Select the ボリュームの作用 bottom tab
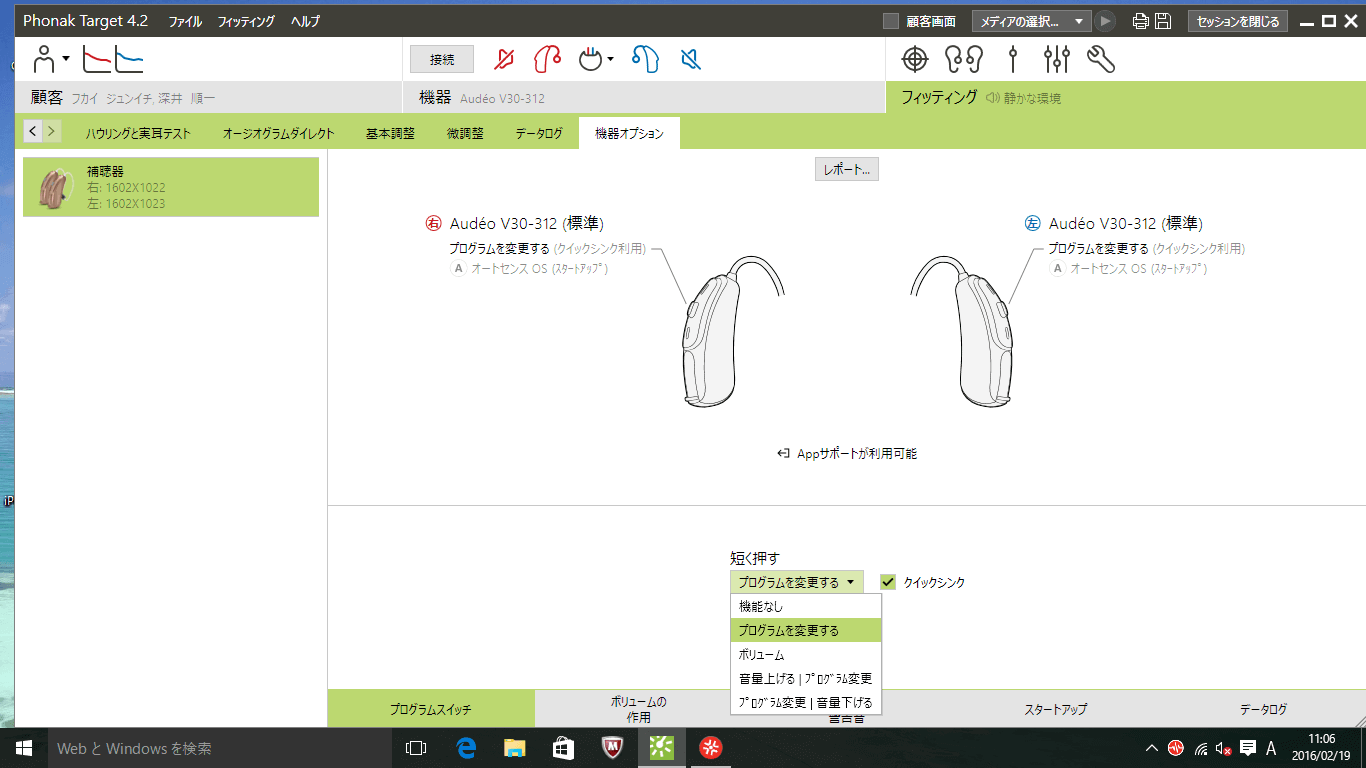This screenshot has width=1366, height=768. 638,709
